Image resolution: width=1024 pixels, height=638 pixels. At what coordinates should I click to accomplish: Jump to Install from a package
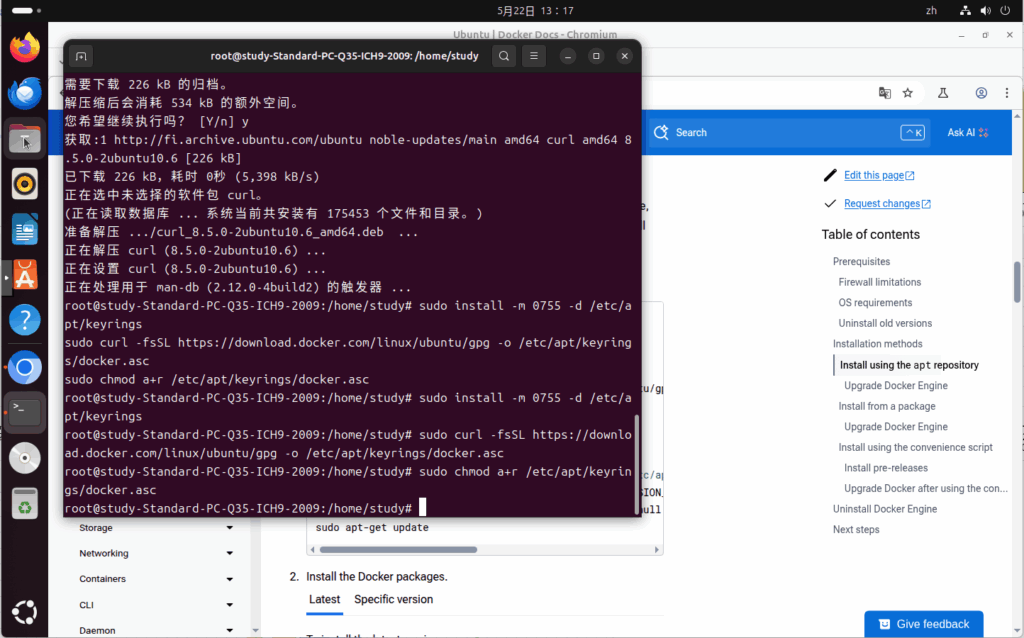[887, 406]
